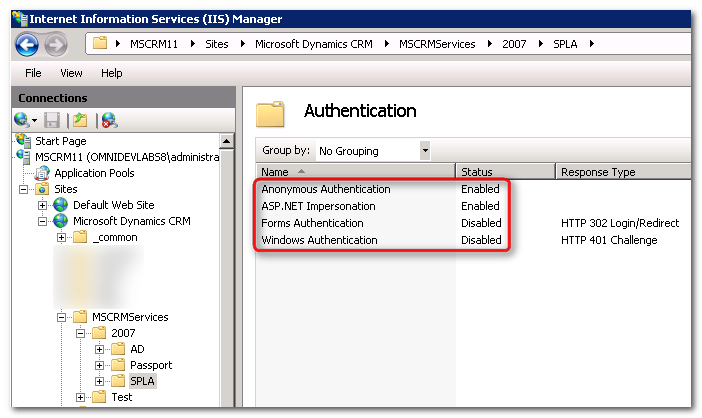
Task: Select the Anonymous Authentication row
Action: [473, 189]
